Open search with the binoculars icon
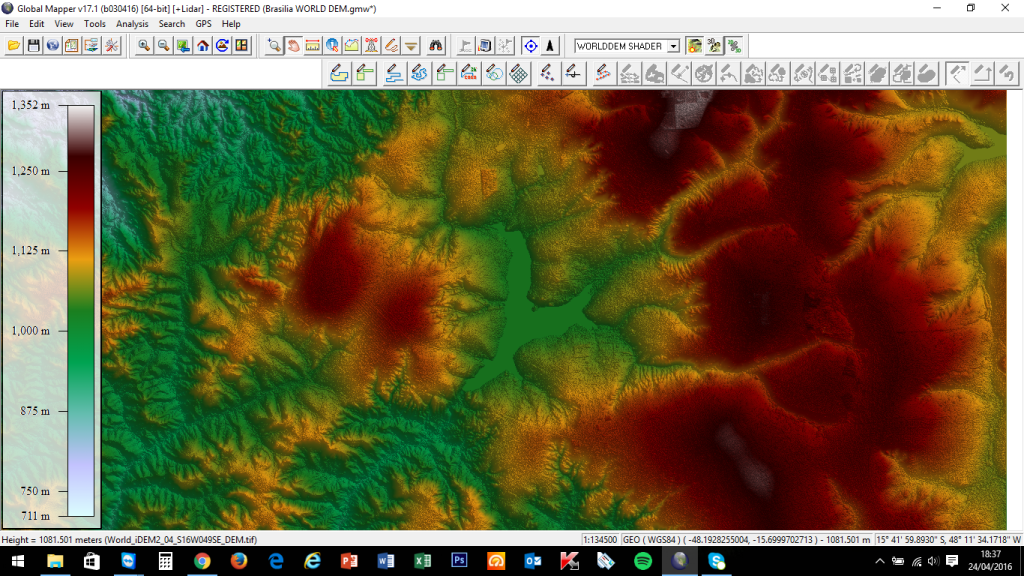The width and height of the screenshot is (1024, 576). 435,46
